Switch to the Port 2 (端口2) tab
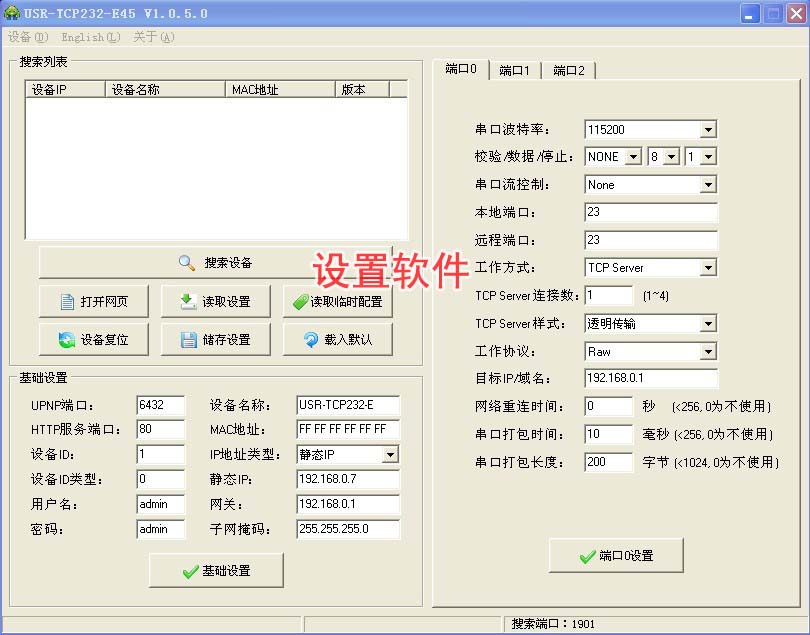810x635 pixels. coord(569,70)
